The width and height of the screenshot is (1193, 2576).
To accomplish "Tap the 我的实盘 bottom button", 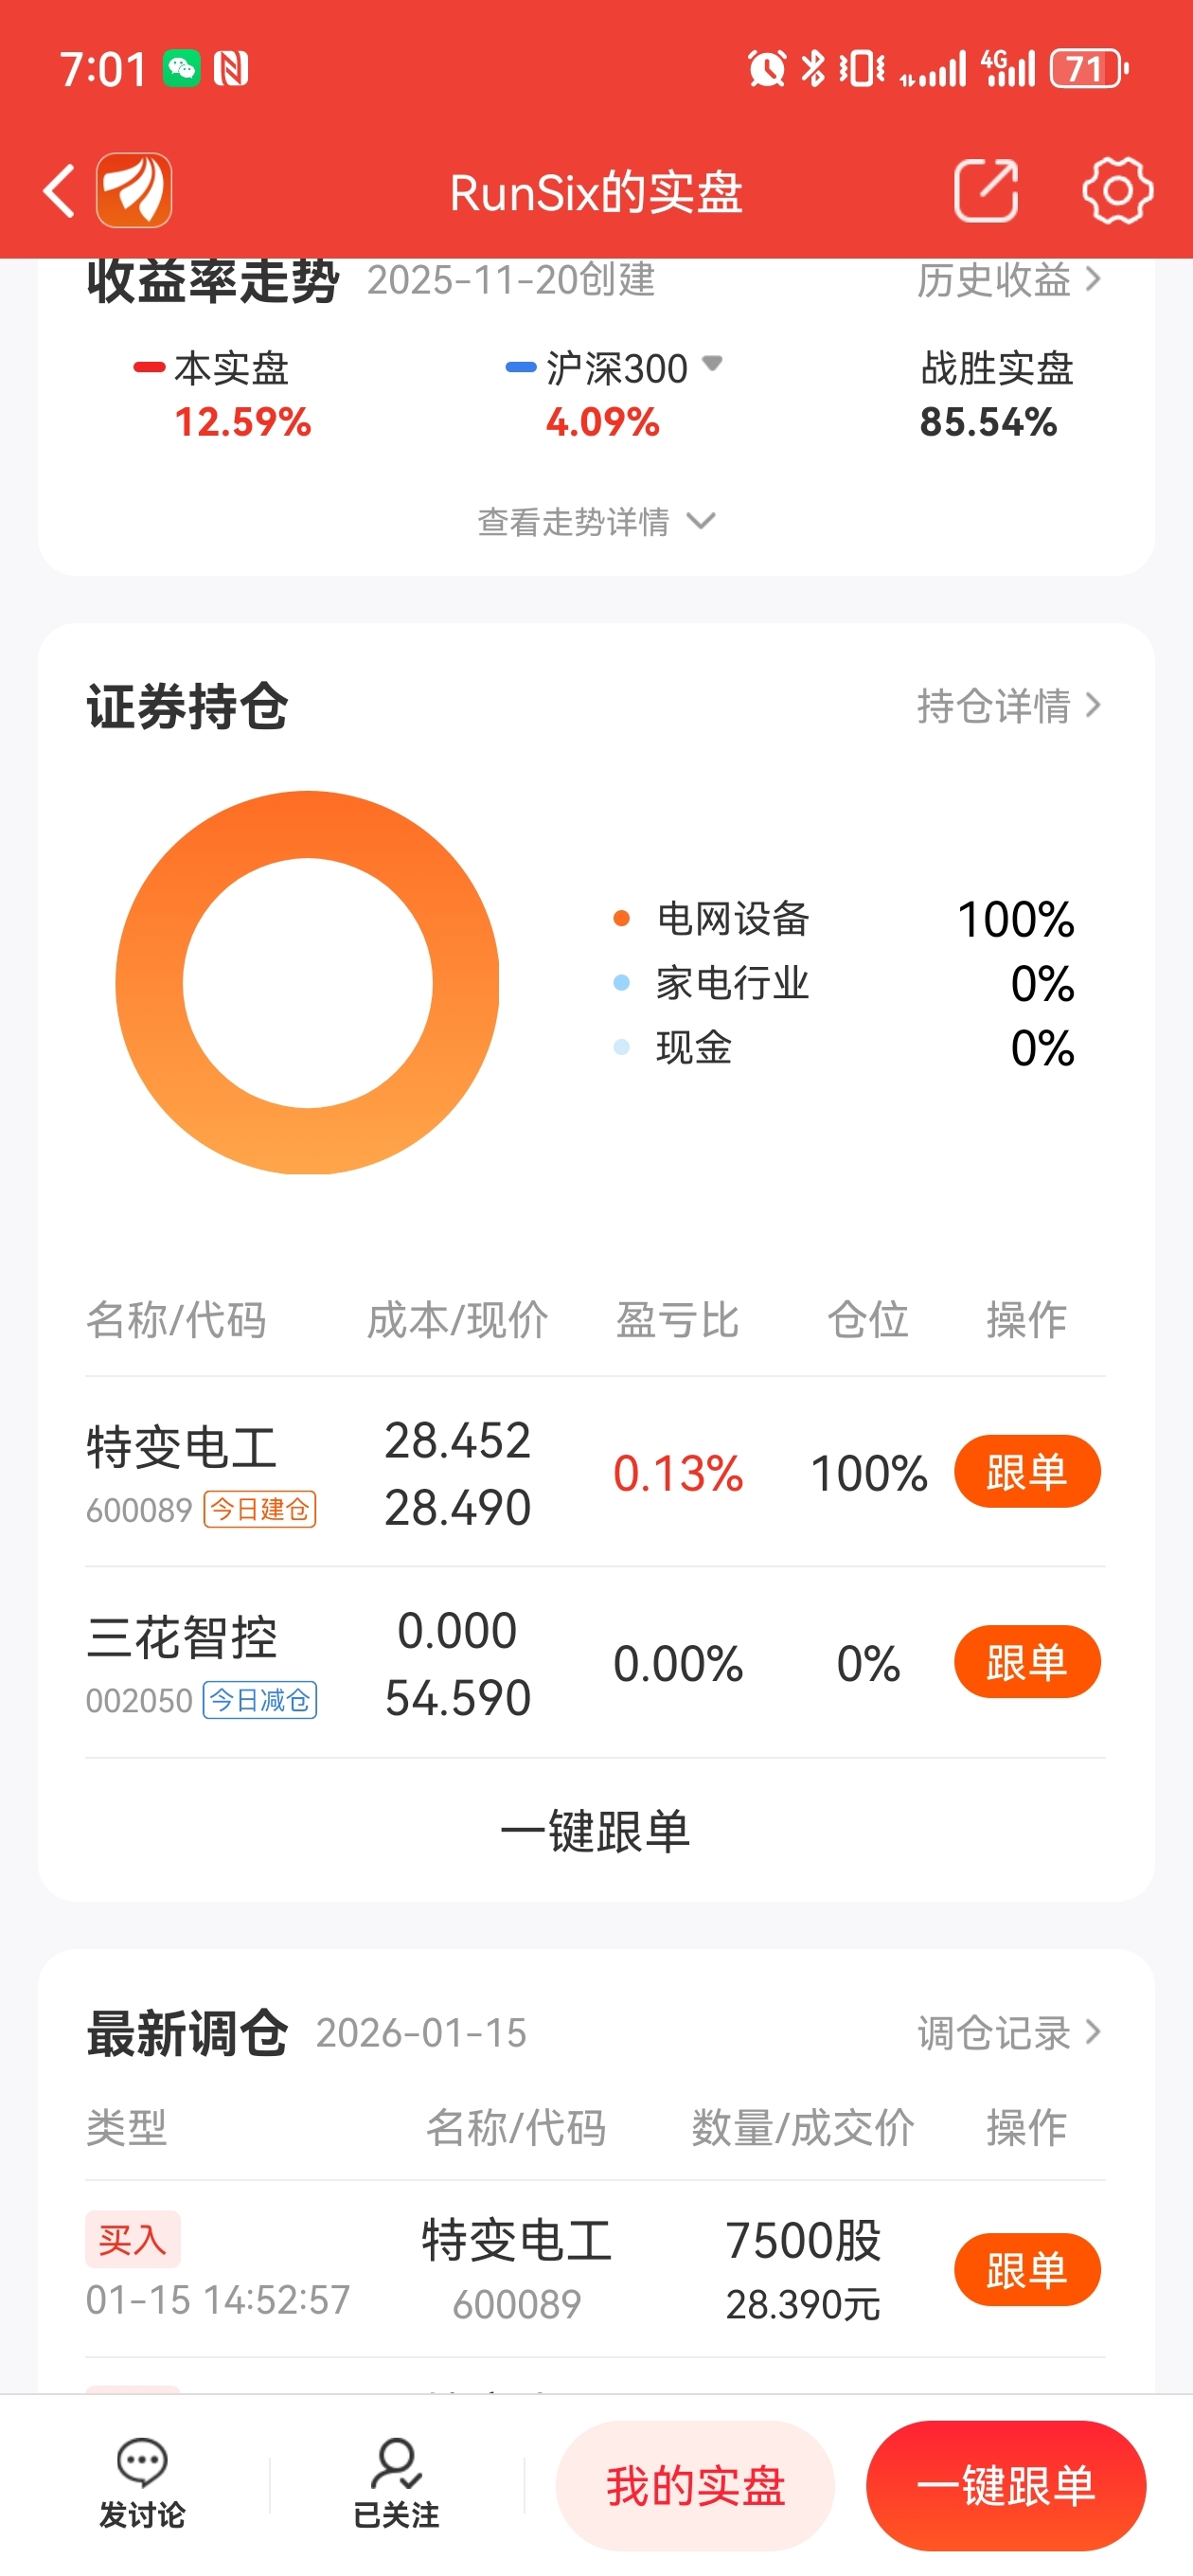I will 695,2485.
